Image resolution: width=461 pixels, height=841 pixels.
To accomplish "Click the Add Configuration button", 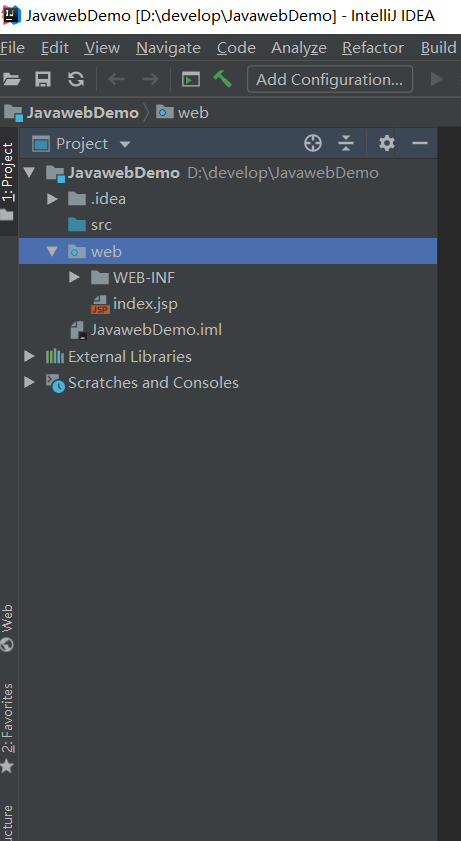I will [x=330, y=79].
